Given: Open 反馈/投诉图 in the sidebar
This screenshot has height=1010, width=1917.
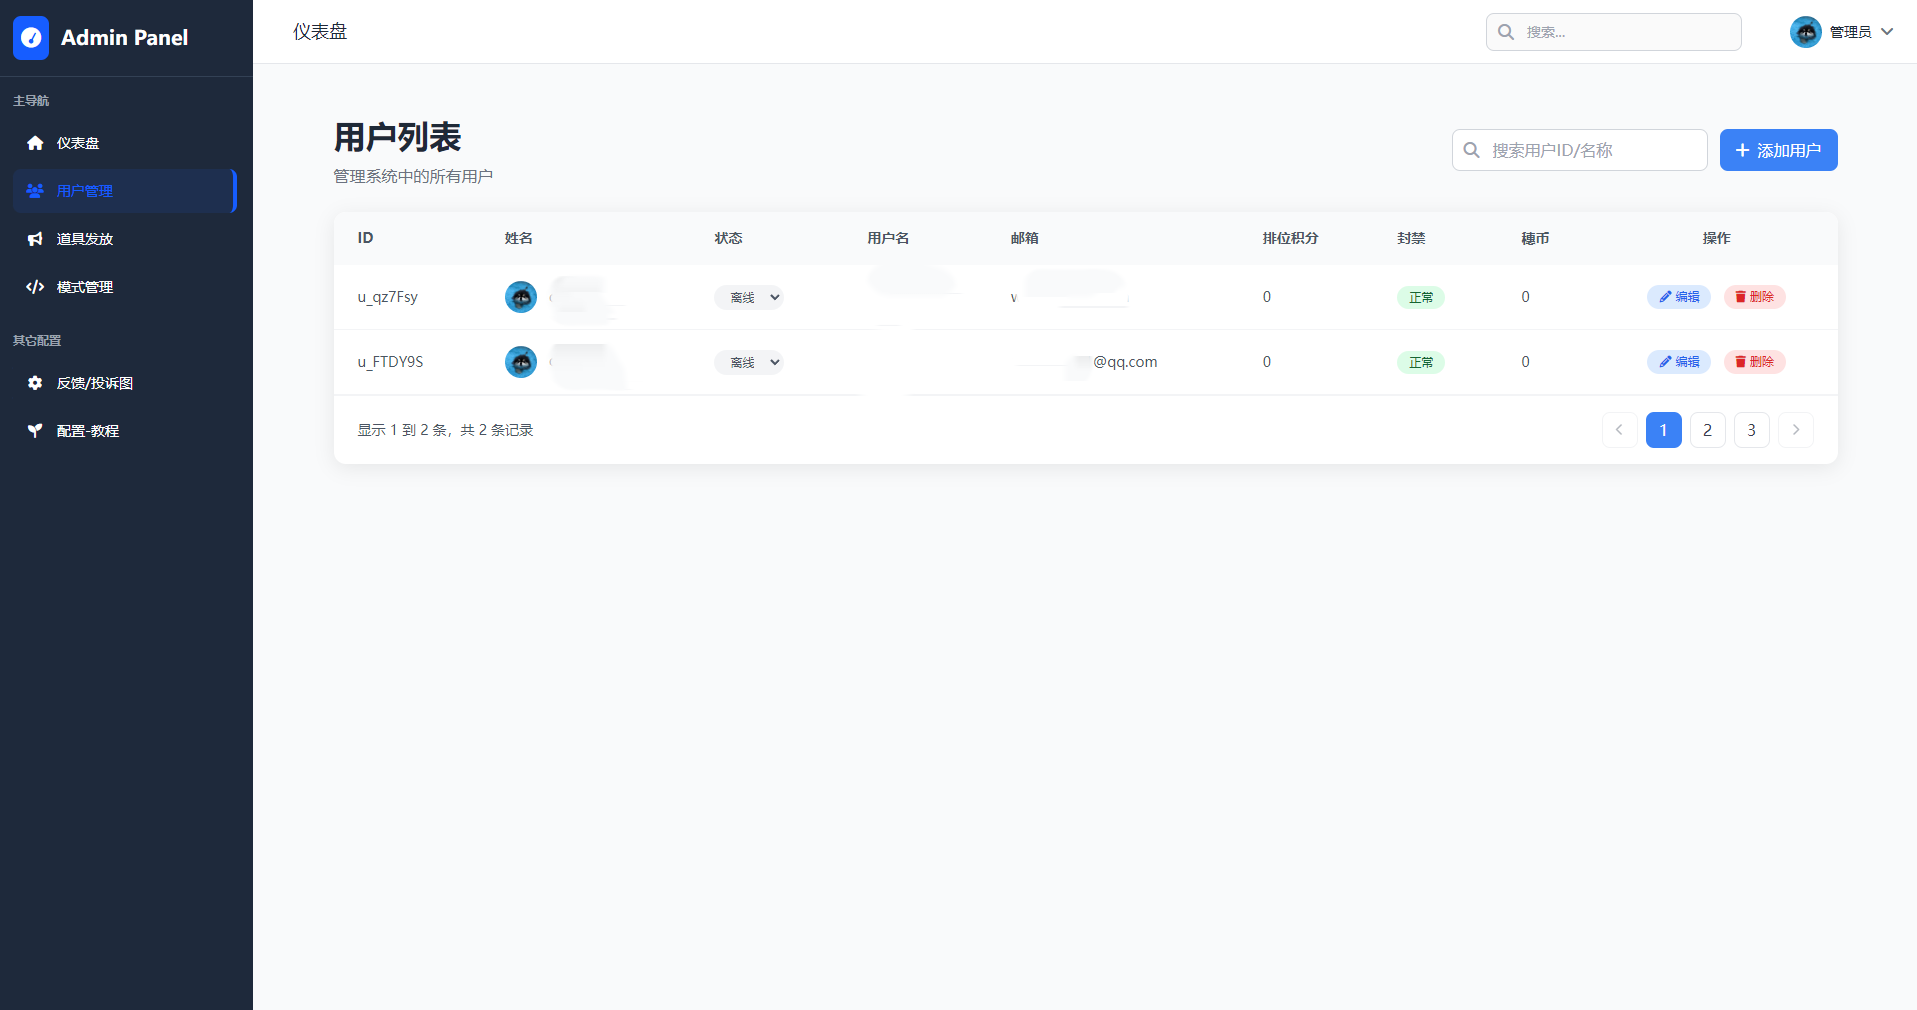Looking at the screenshot, I should (125, 383).
